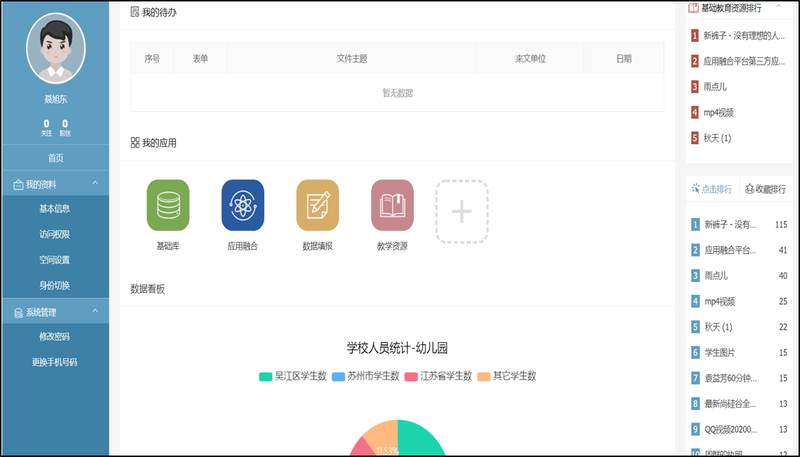Click the 序号 column header
800x457 pixels.
(152, 59)
